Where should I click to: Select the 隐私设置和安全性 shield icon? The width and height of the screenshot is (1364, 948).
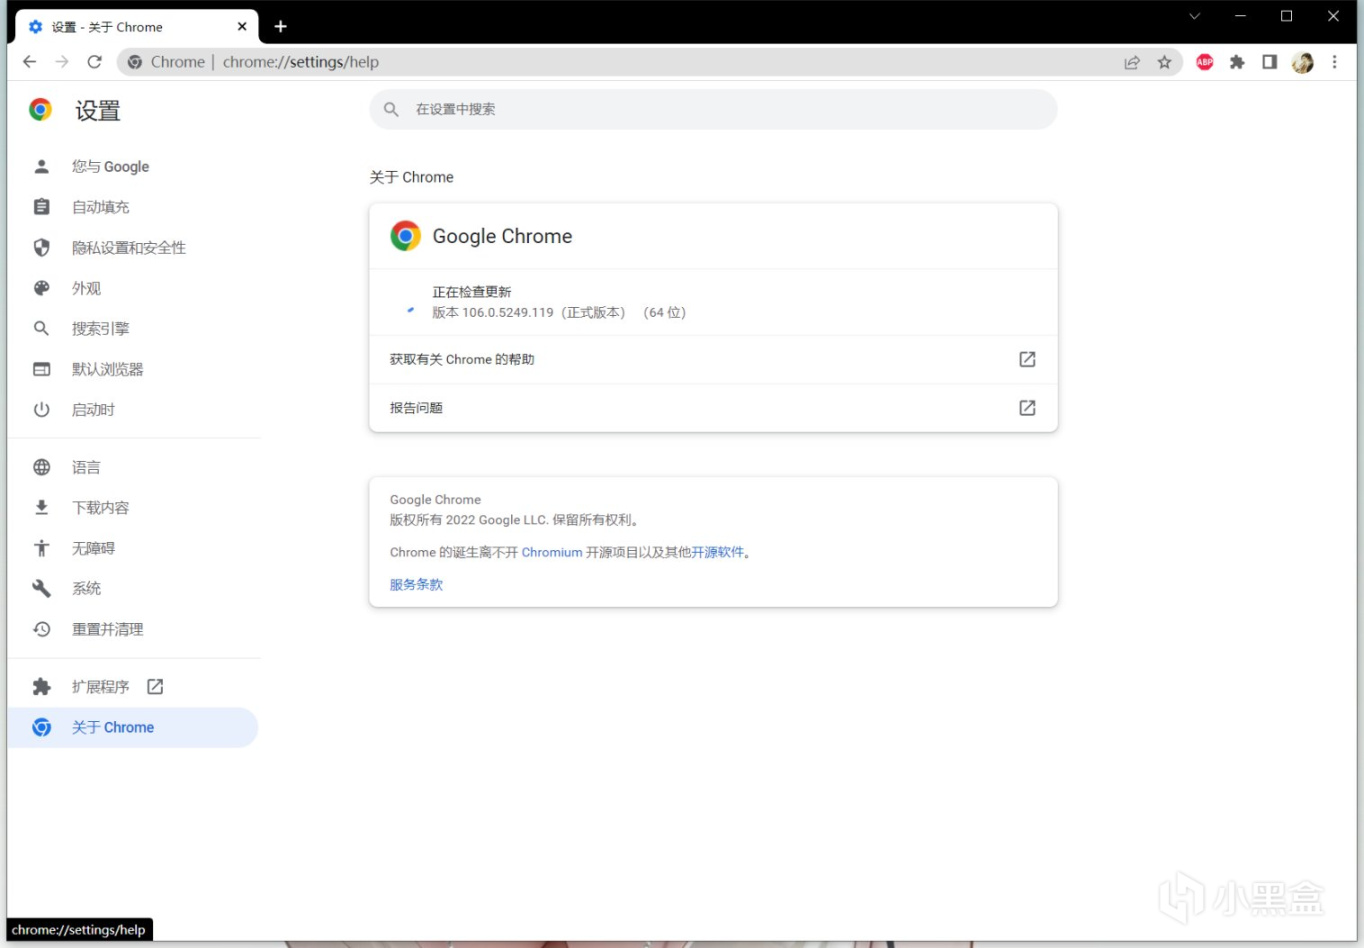tap(41, 247)
